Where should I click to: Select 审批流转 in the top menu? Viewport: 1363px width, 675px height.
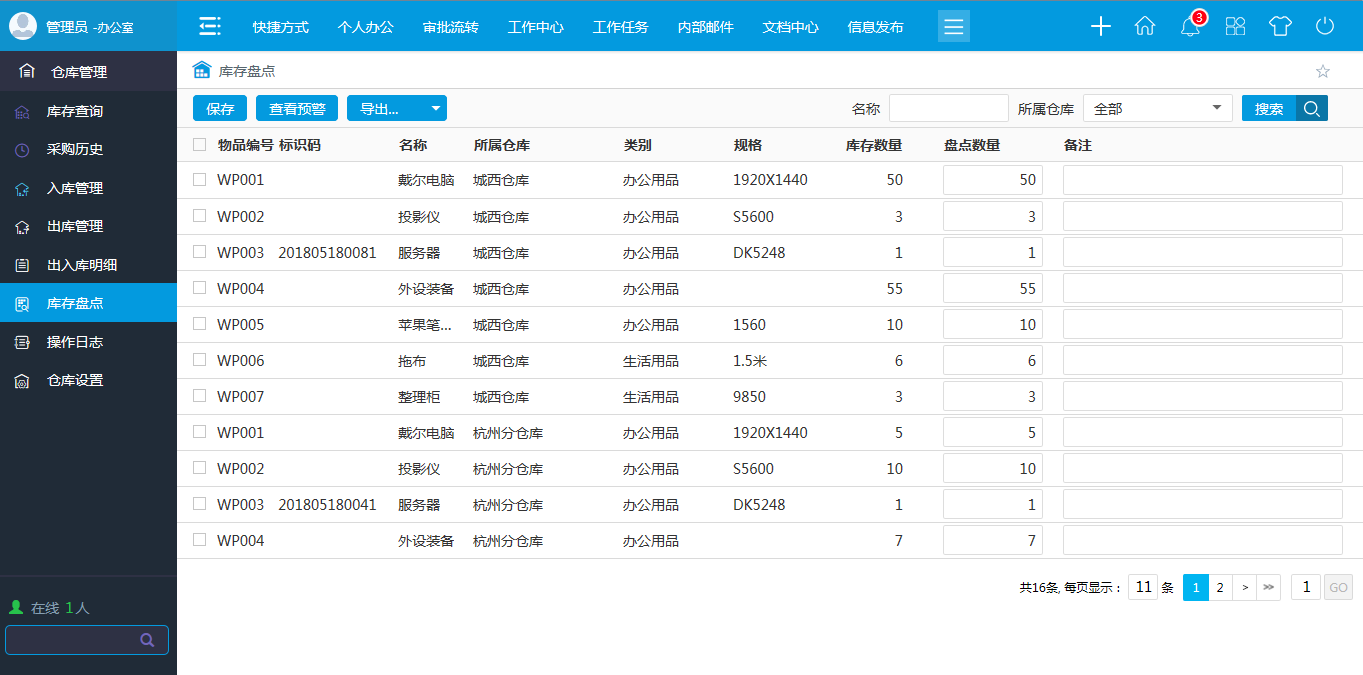pos(450,27)
